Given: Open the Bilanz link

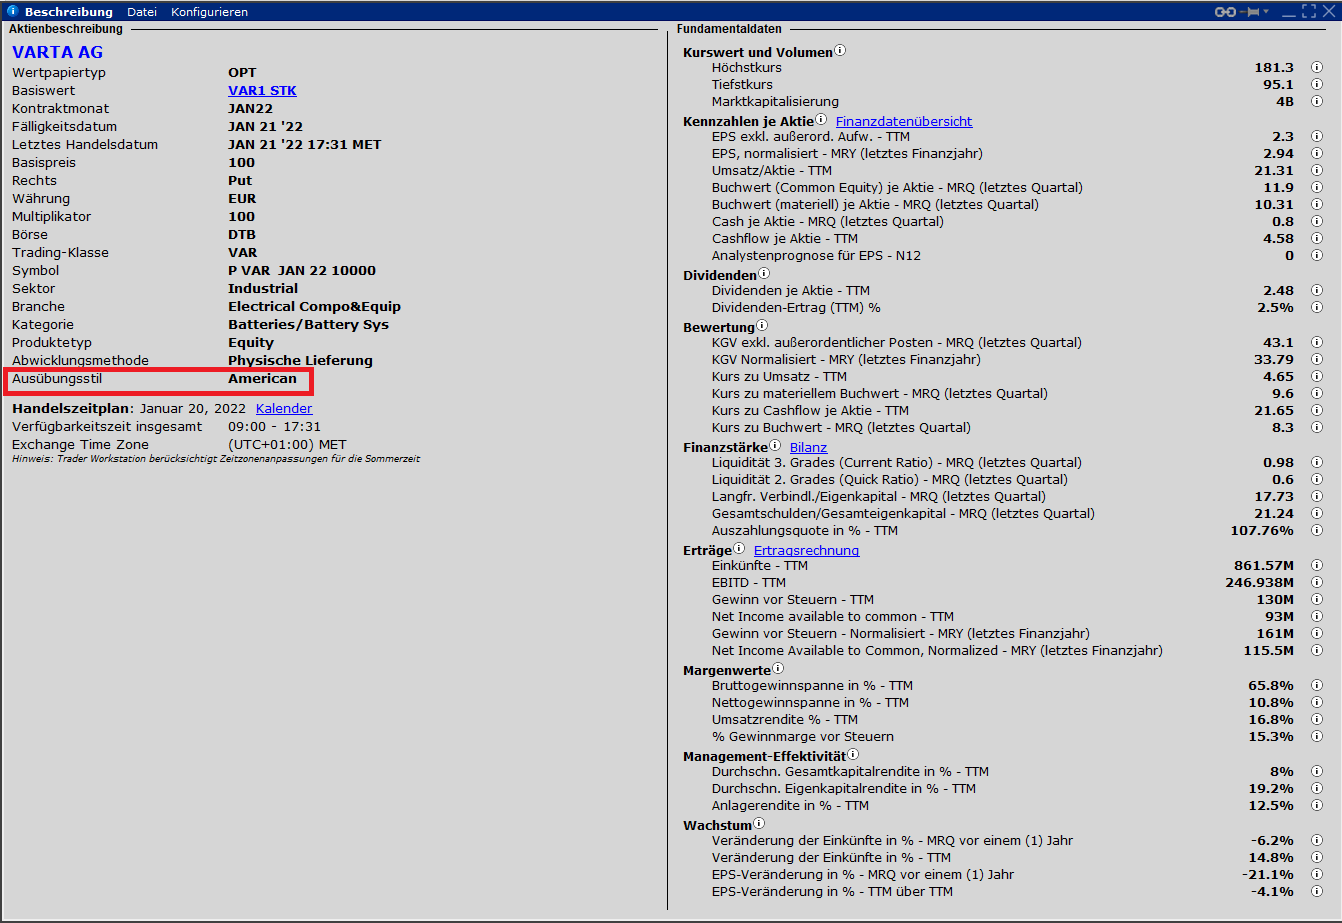Looking at the screenshot, I should (x=809, y=447).
